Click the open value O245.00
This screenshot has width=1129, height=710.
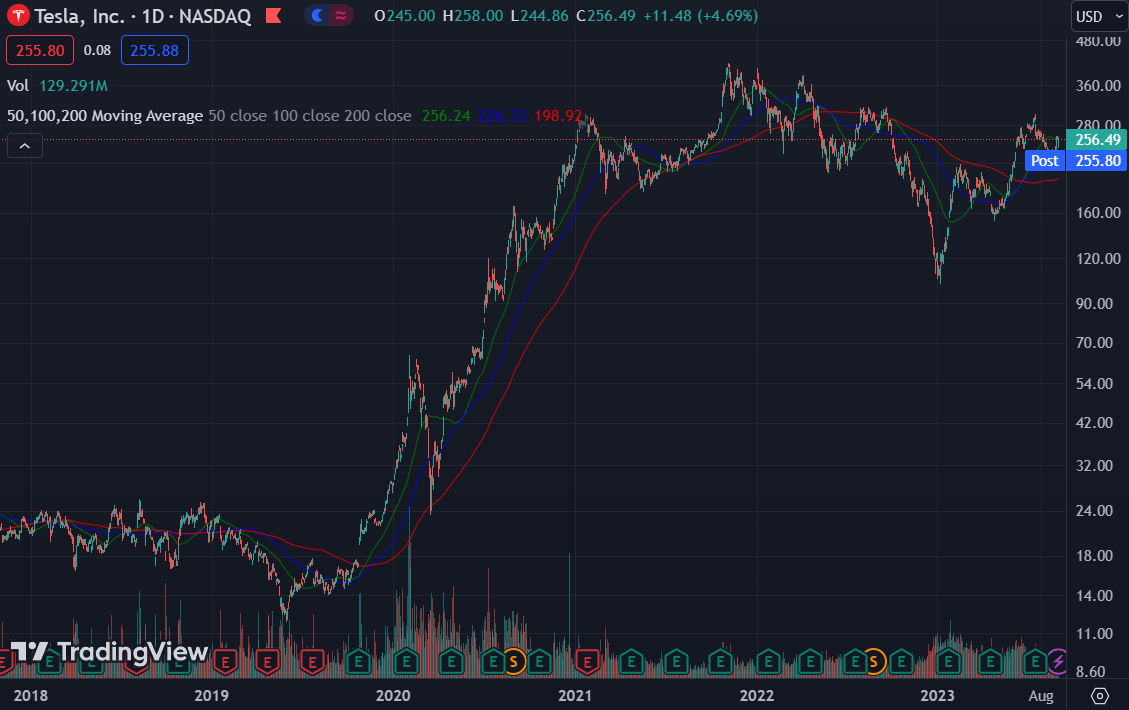(405, 16)
